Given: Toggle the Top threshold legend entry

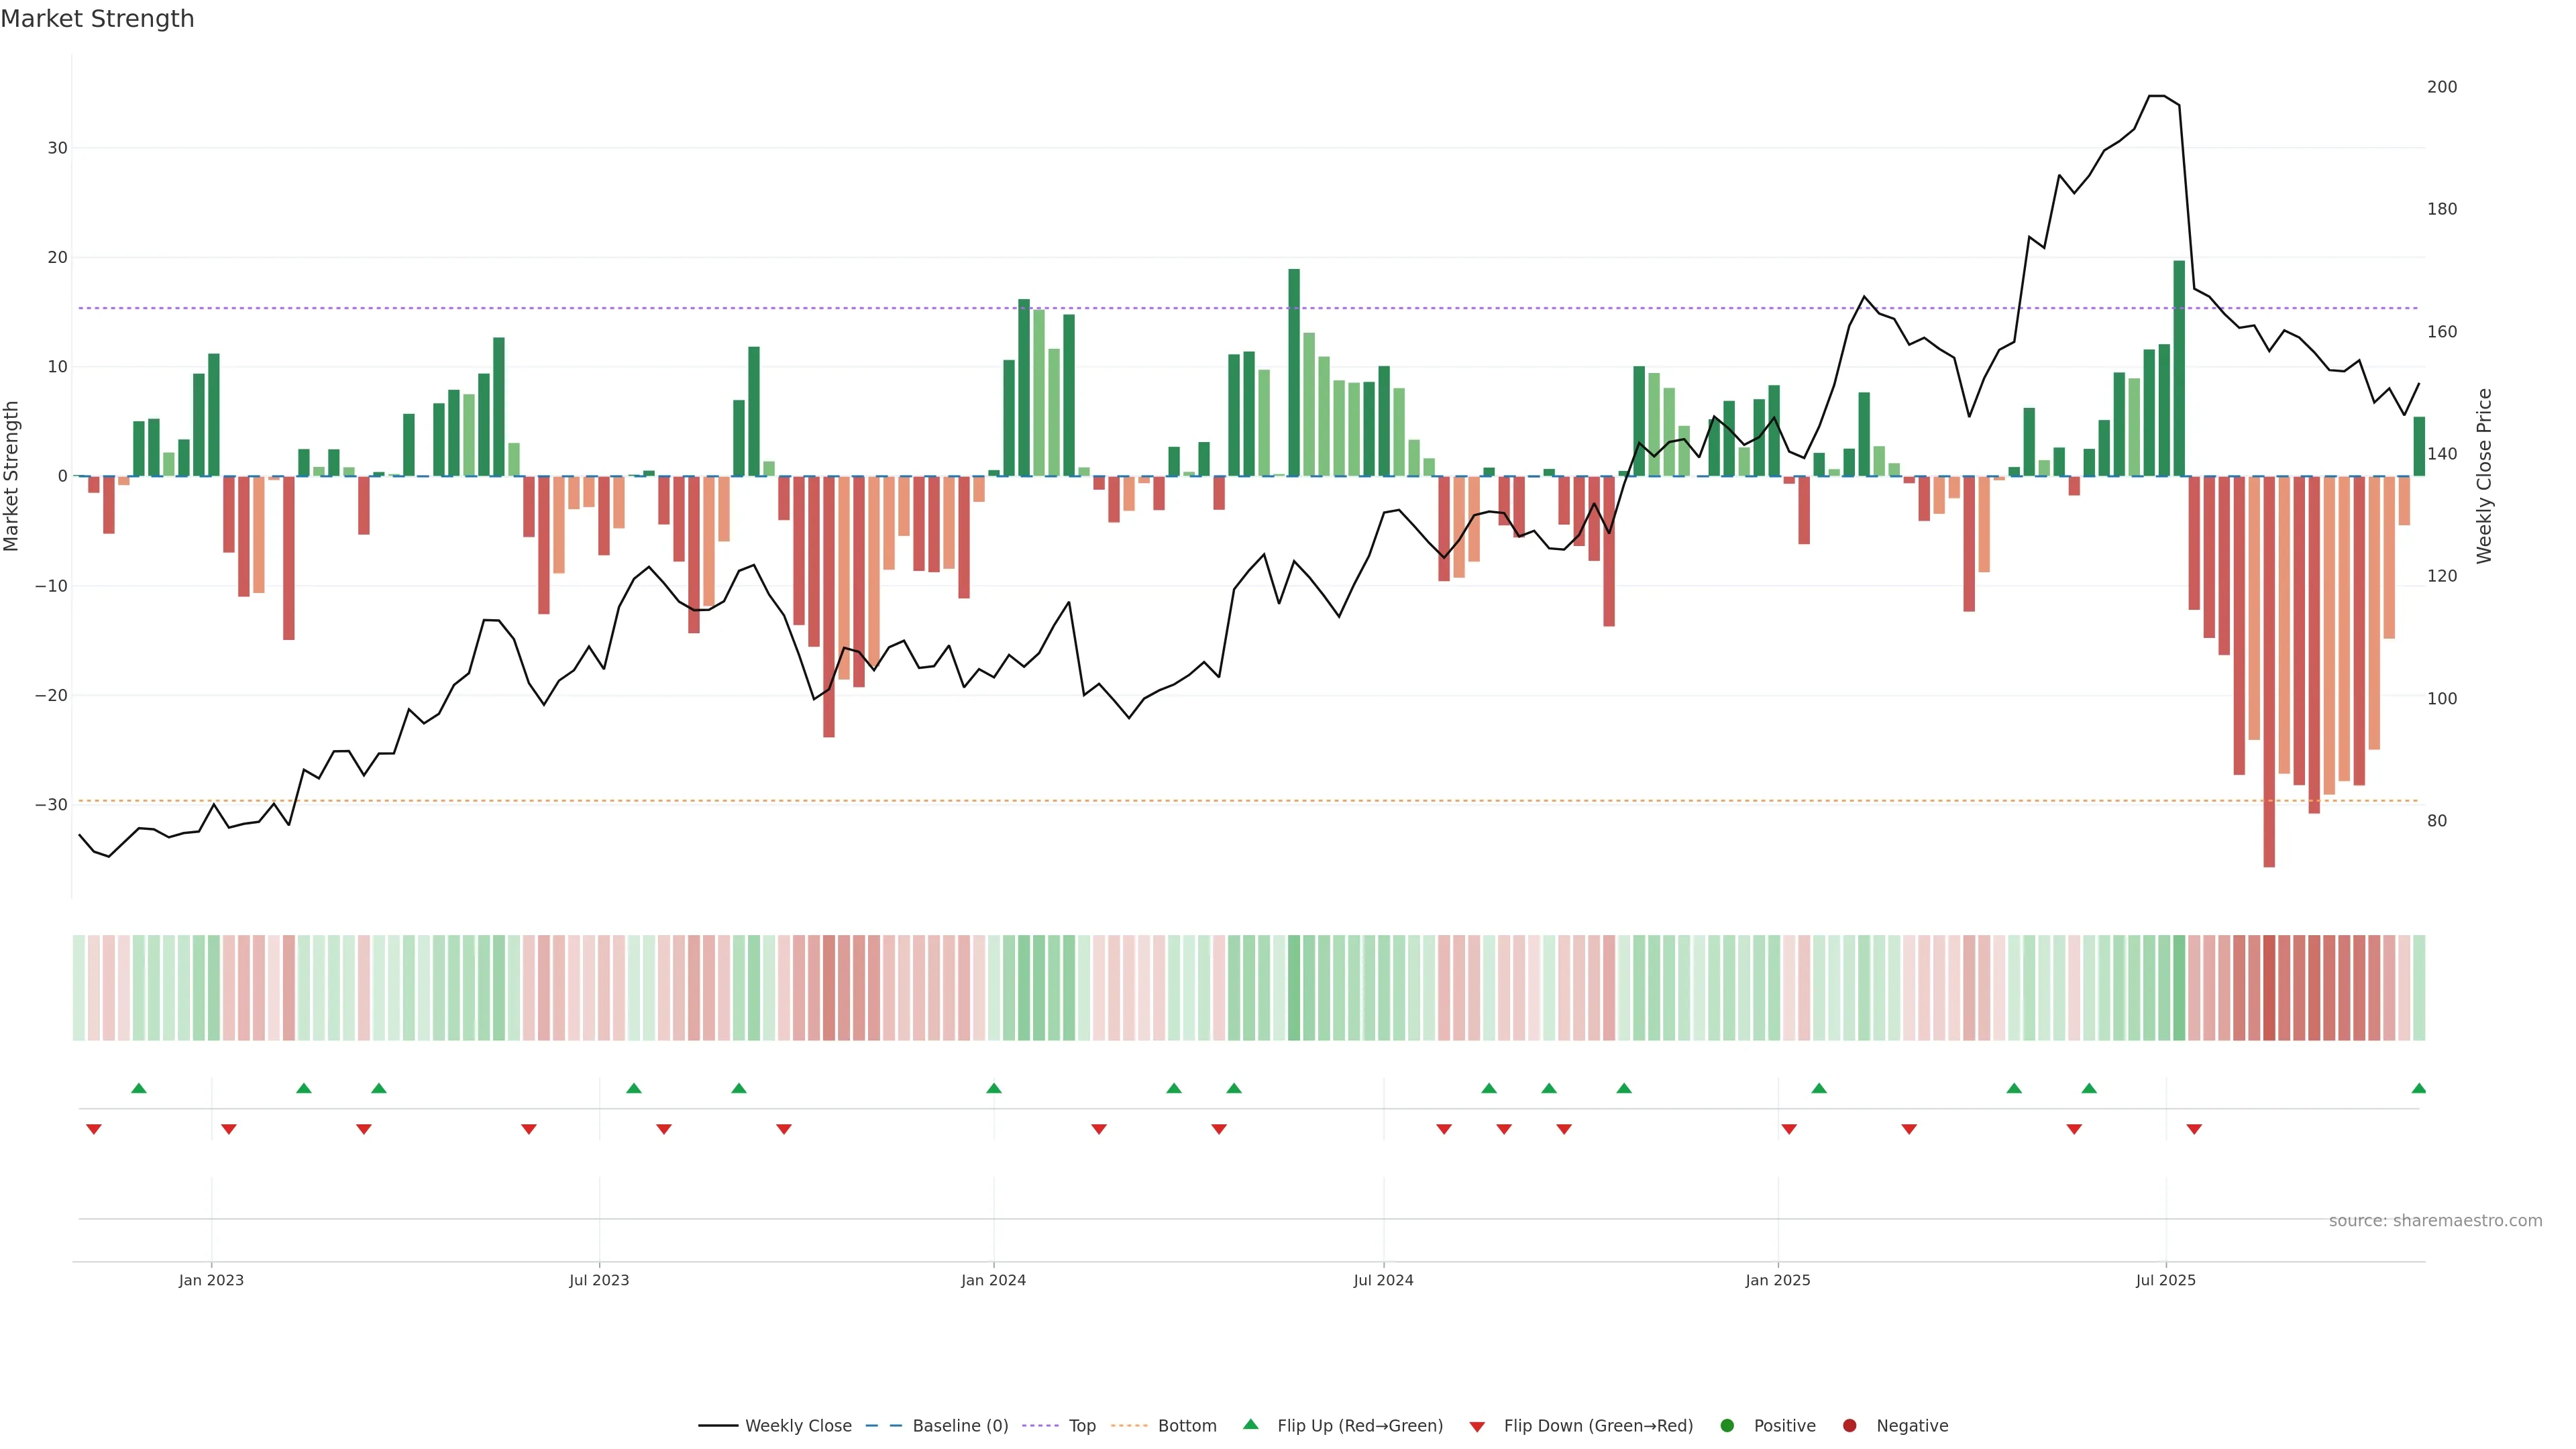Looking at the screenshot, I should point(1081,1425).
